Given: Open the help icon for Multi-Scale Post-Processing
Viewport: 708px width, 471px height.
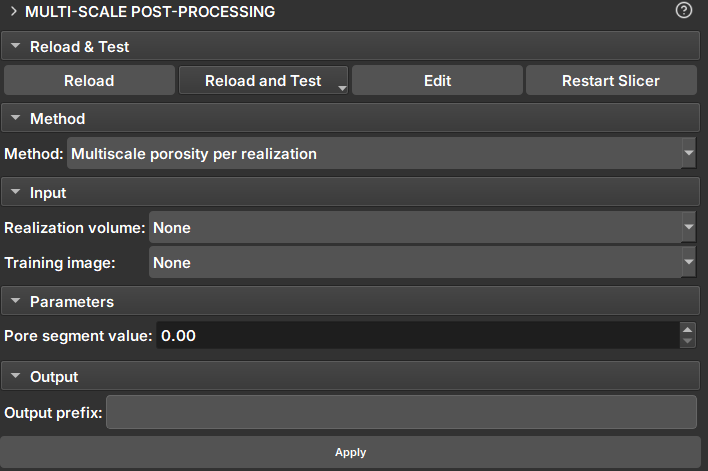Looking at the screenshot, I should [x=684, y=11].
